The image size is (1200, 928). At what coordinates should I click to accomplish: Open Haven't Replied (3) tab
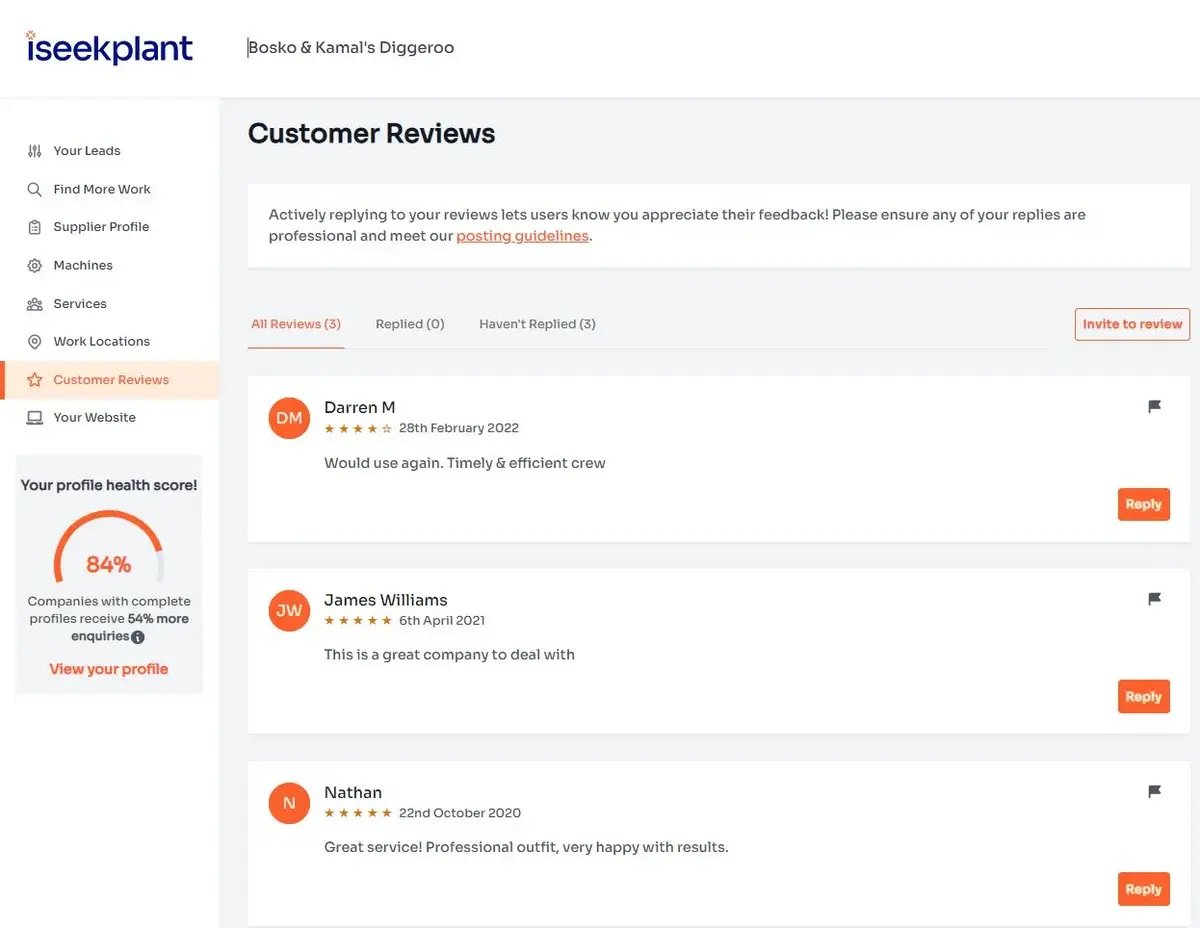(537, 324)
